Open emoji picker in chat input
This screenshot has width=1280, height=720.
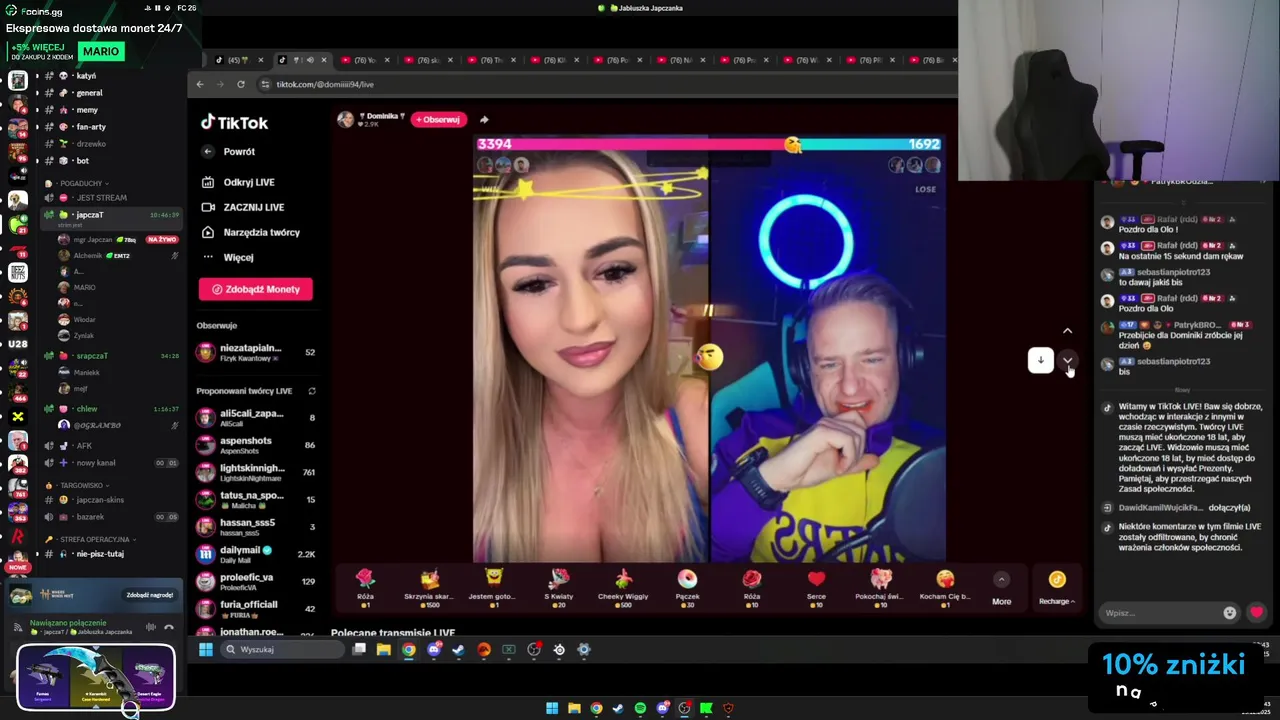point(1230,613)
